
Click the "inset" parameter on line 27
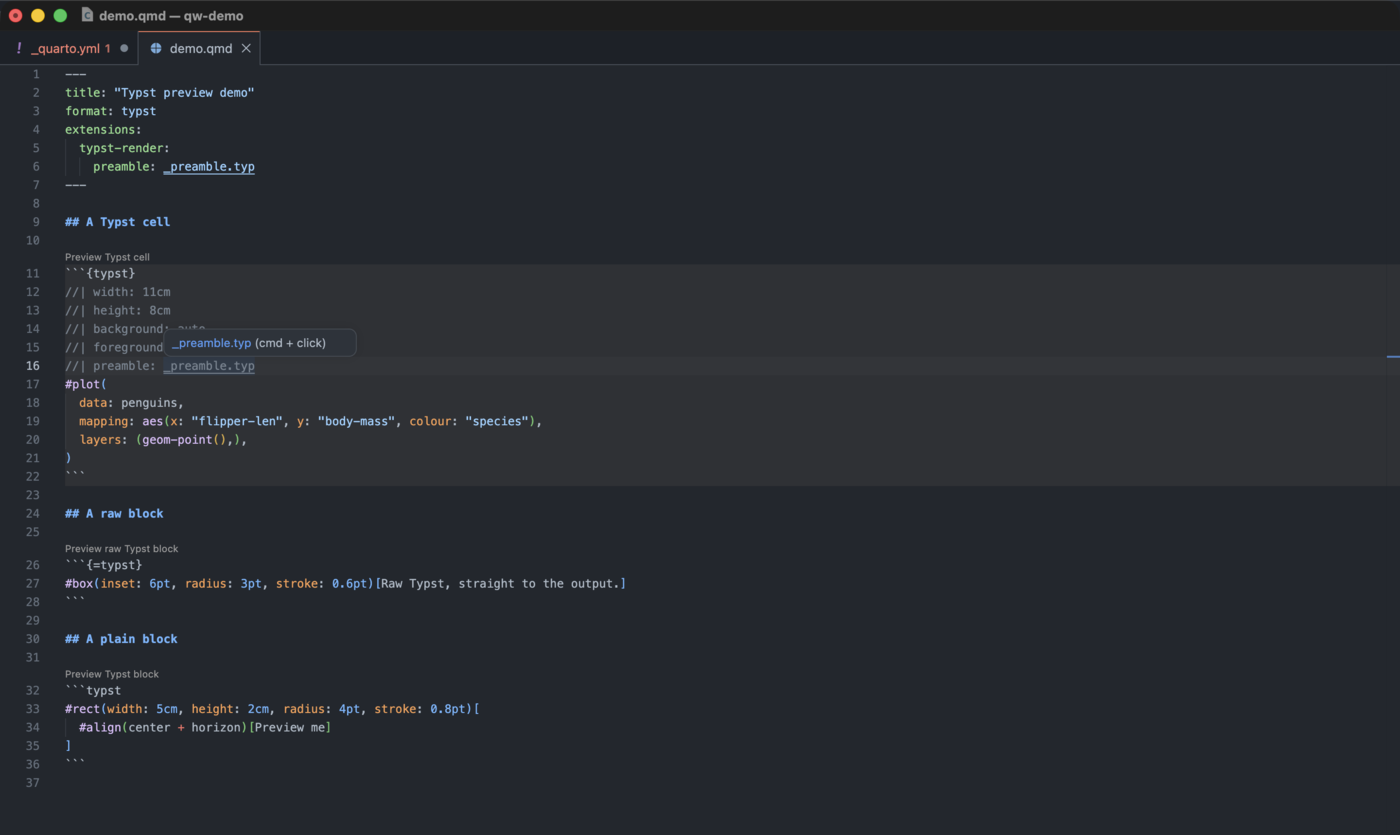coord(118,583)
